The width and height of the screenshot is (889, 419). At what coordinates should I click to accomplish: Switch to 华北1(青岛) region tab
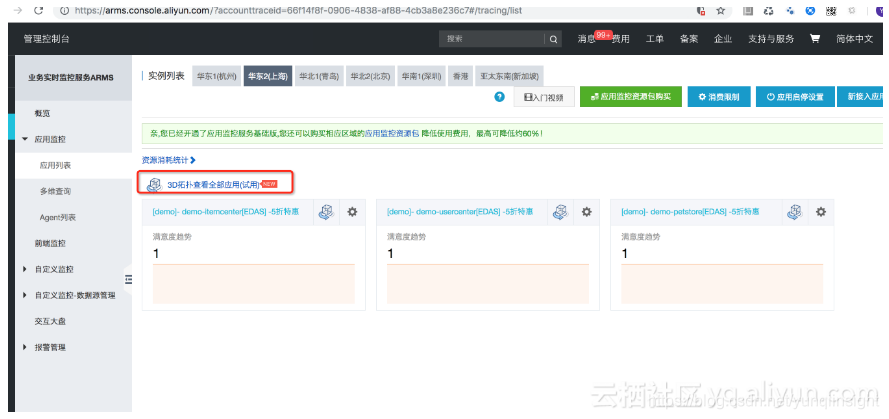tap(319, 77)
